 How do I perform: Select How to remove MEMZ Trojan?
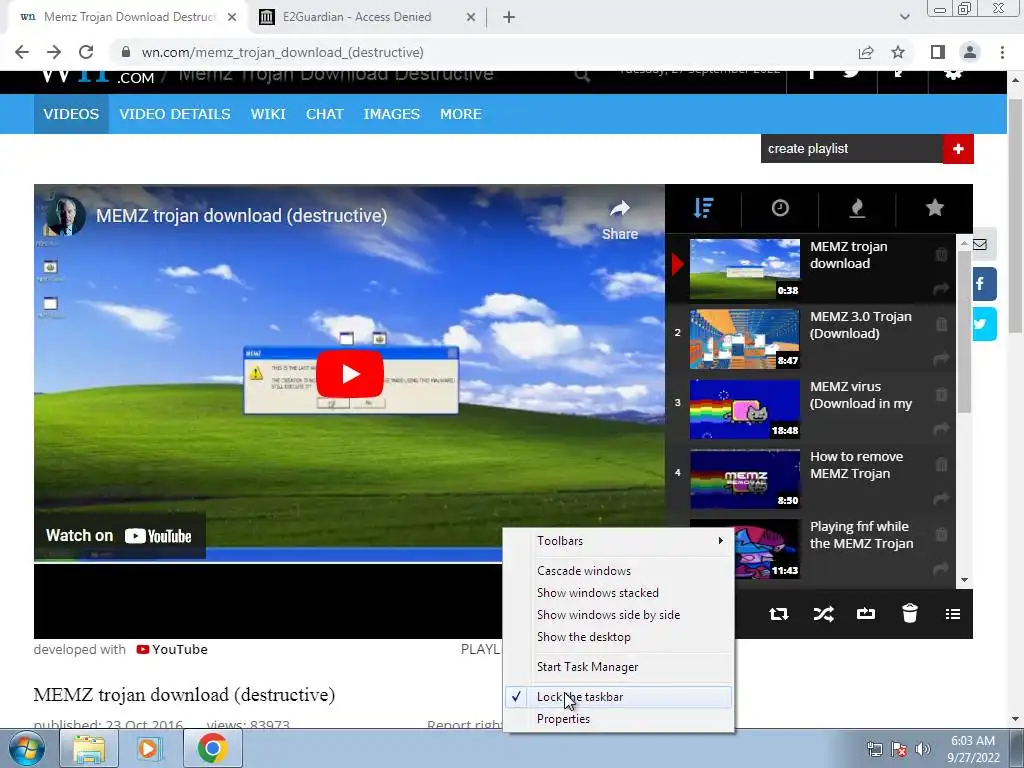(810, 479)
